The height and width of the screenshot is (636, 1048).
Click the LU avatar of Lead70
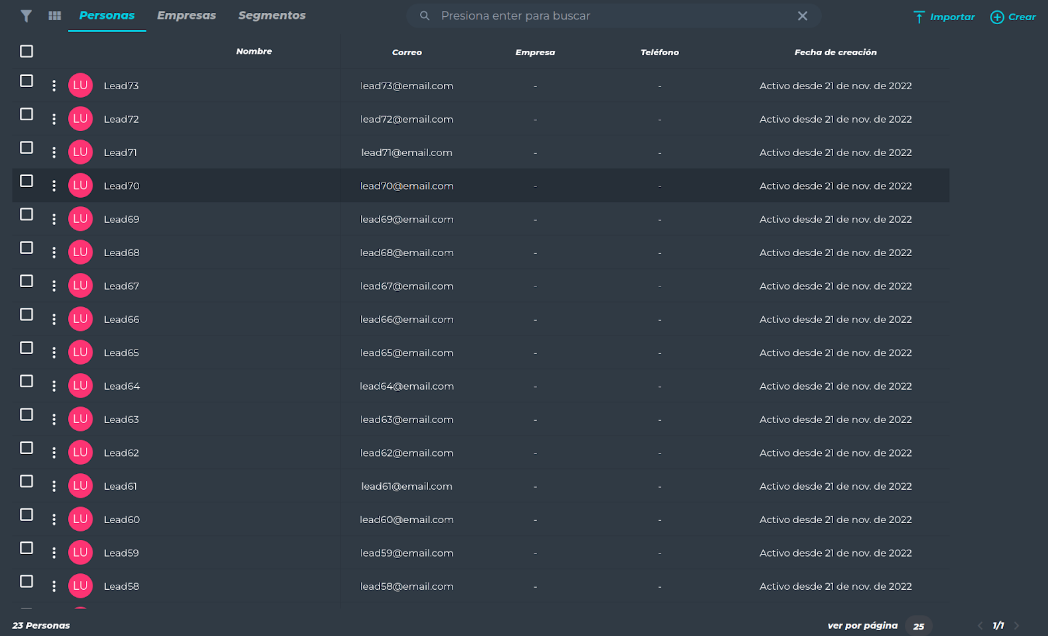80,185
